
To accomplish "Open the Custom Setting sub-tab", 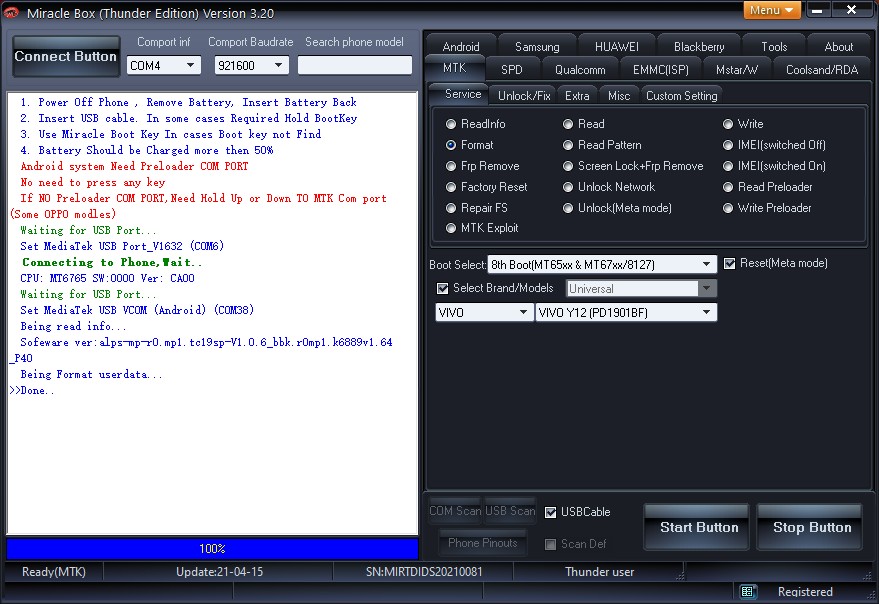I will (x=682, y=96).
